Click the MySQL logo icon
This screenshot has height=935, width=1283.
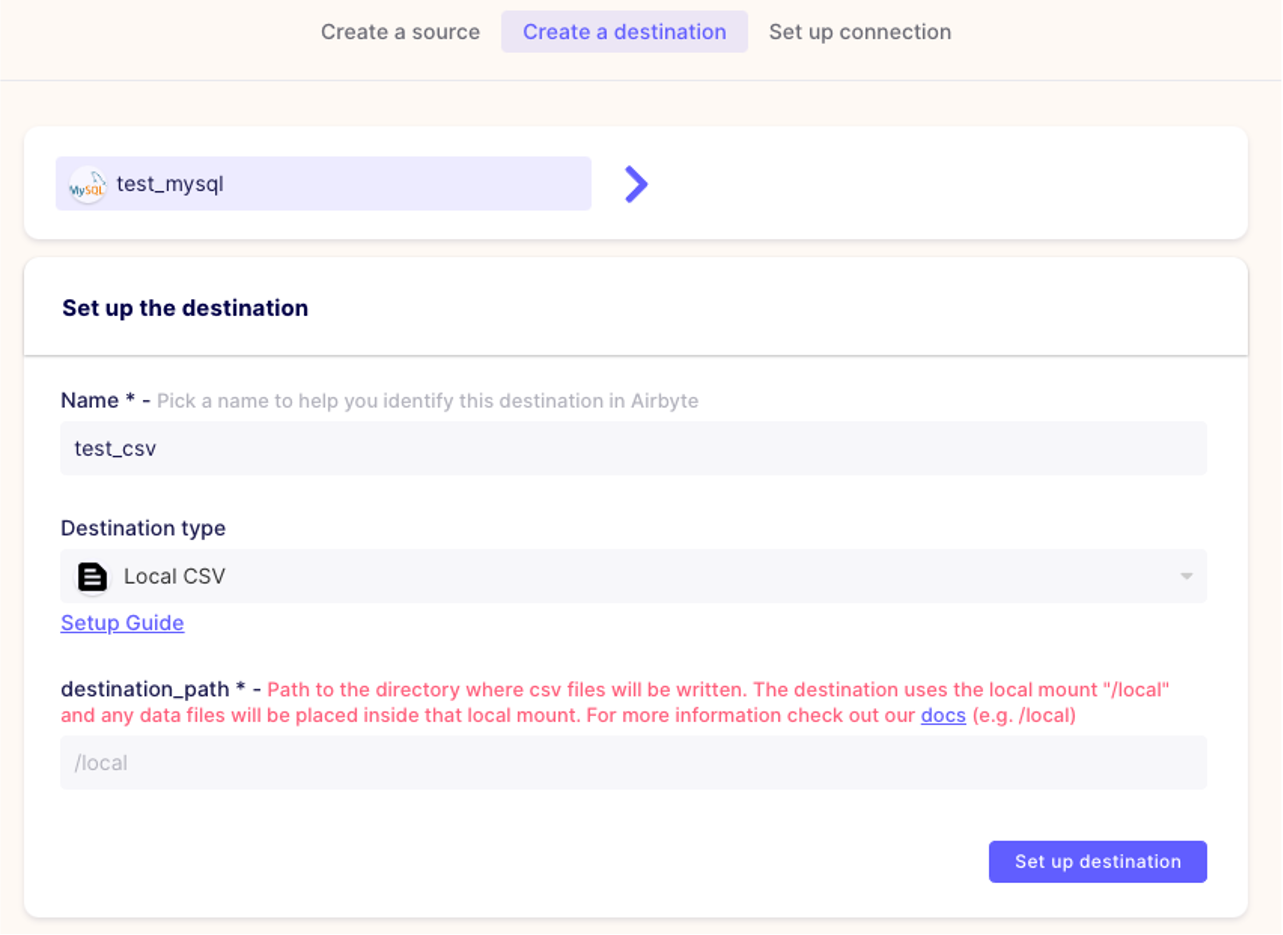(87, 185)
